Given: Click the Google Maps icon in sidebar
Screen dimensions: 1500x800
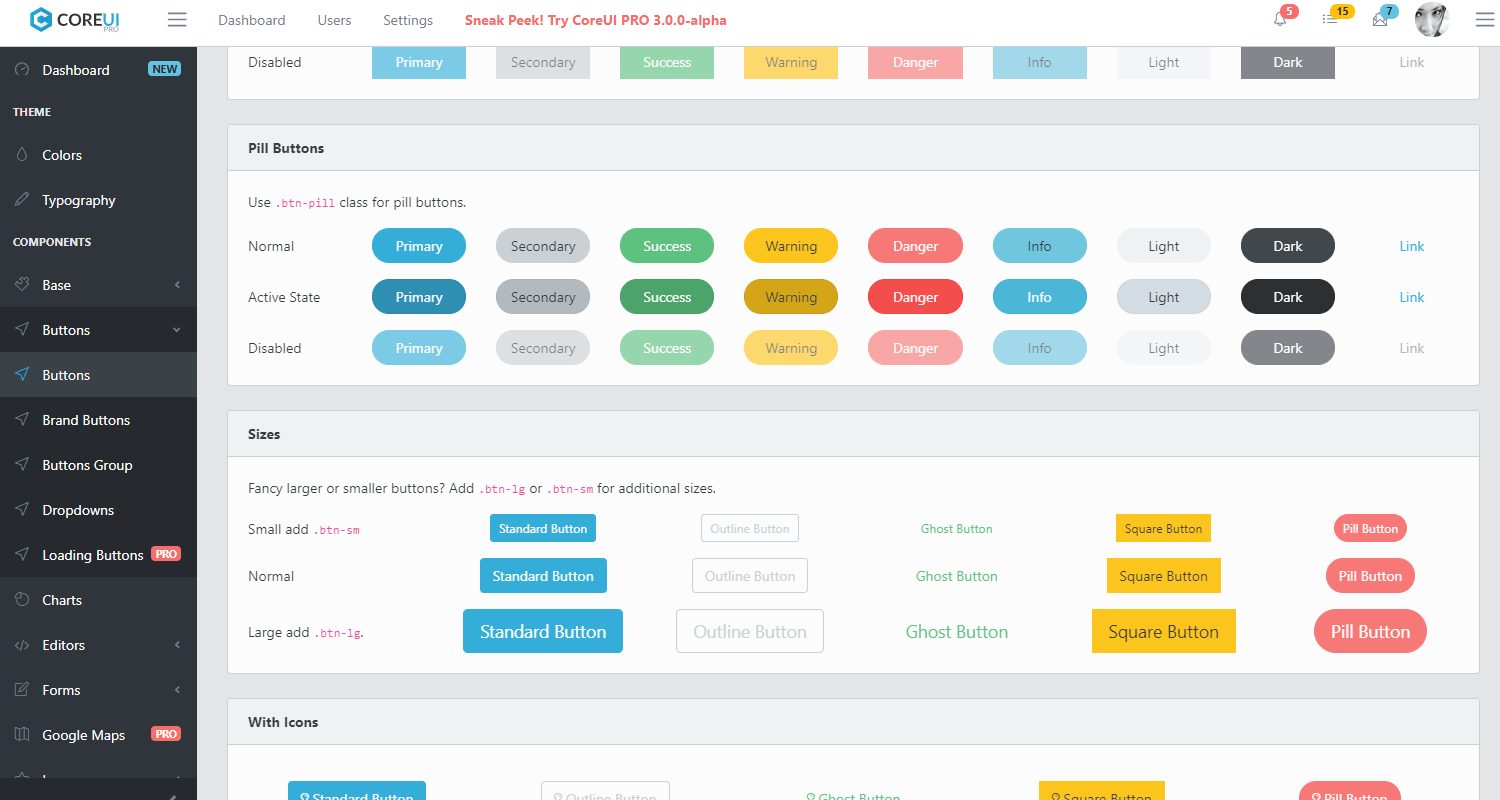Looking at the screenshot, I should tap(22, 735).
